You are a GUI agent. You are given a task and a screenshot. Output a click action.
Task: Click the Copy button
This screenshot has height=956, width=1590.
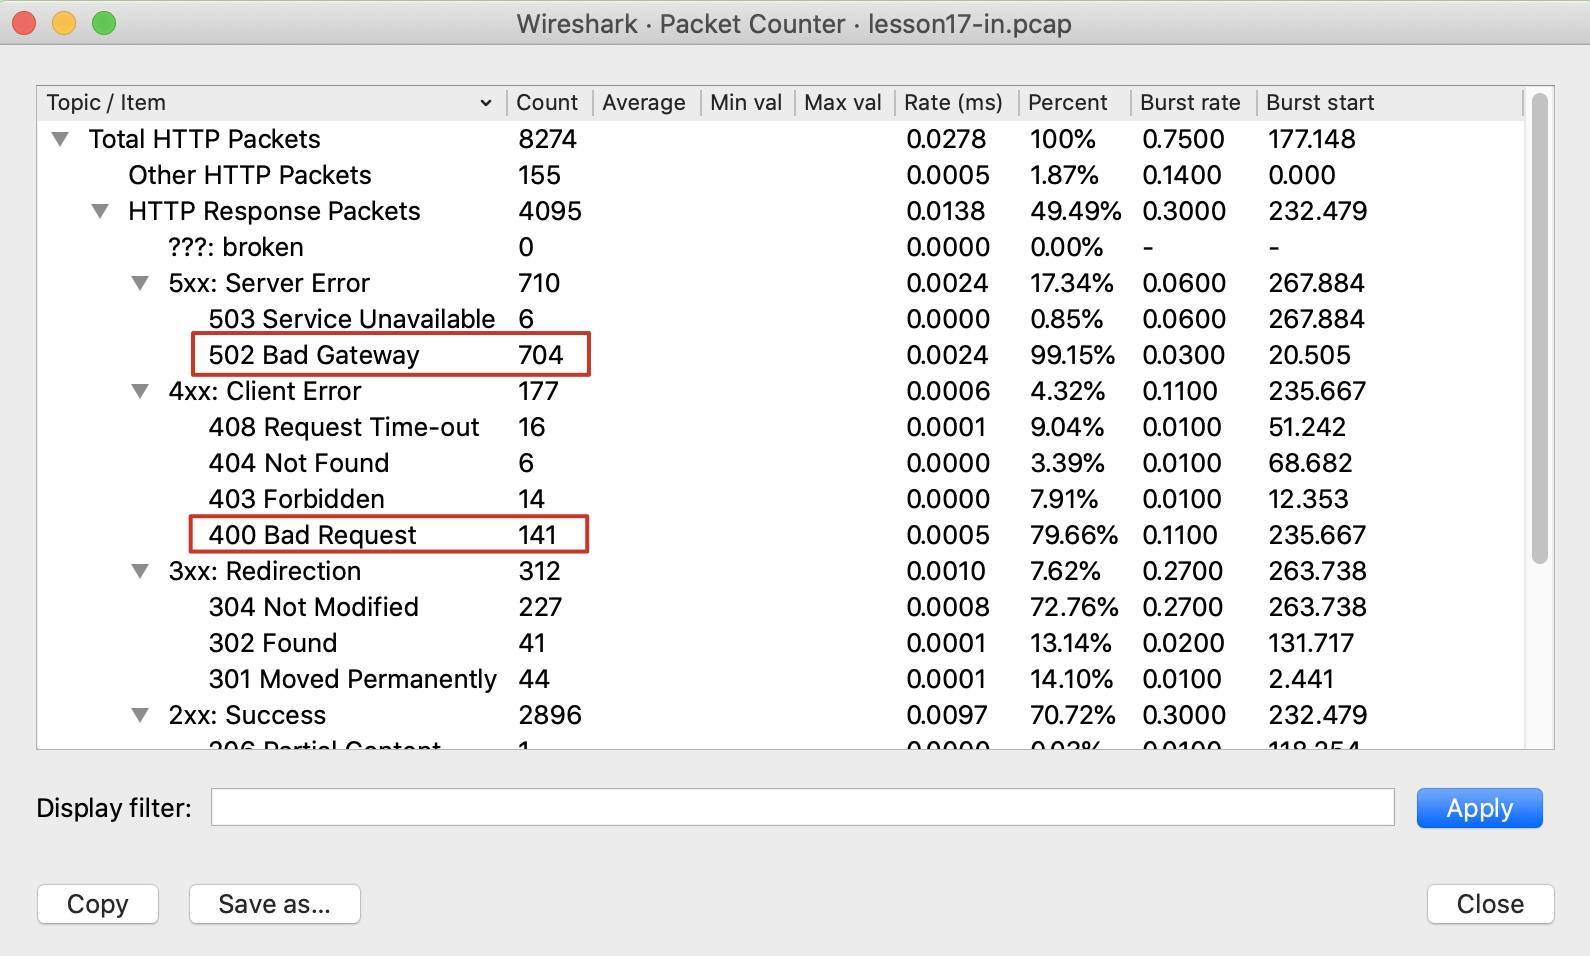click(x=97, y=904)
